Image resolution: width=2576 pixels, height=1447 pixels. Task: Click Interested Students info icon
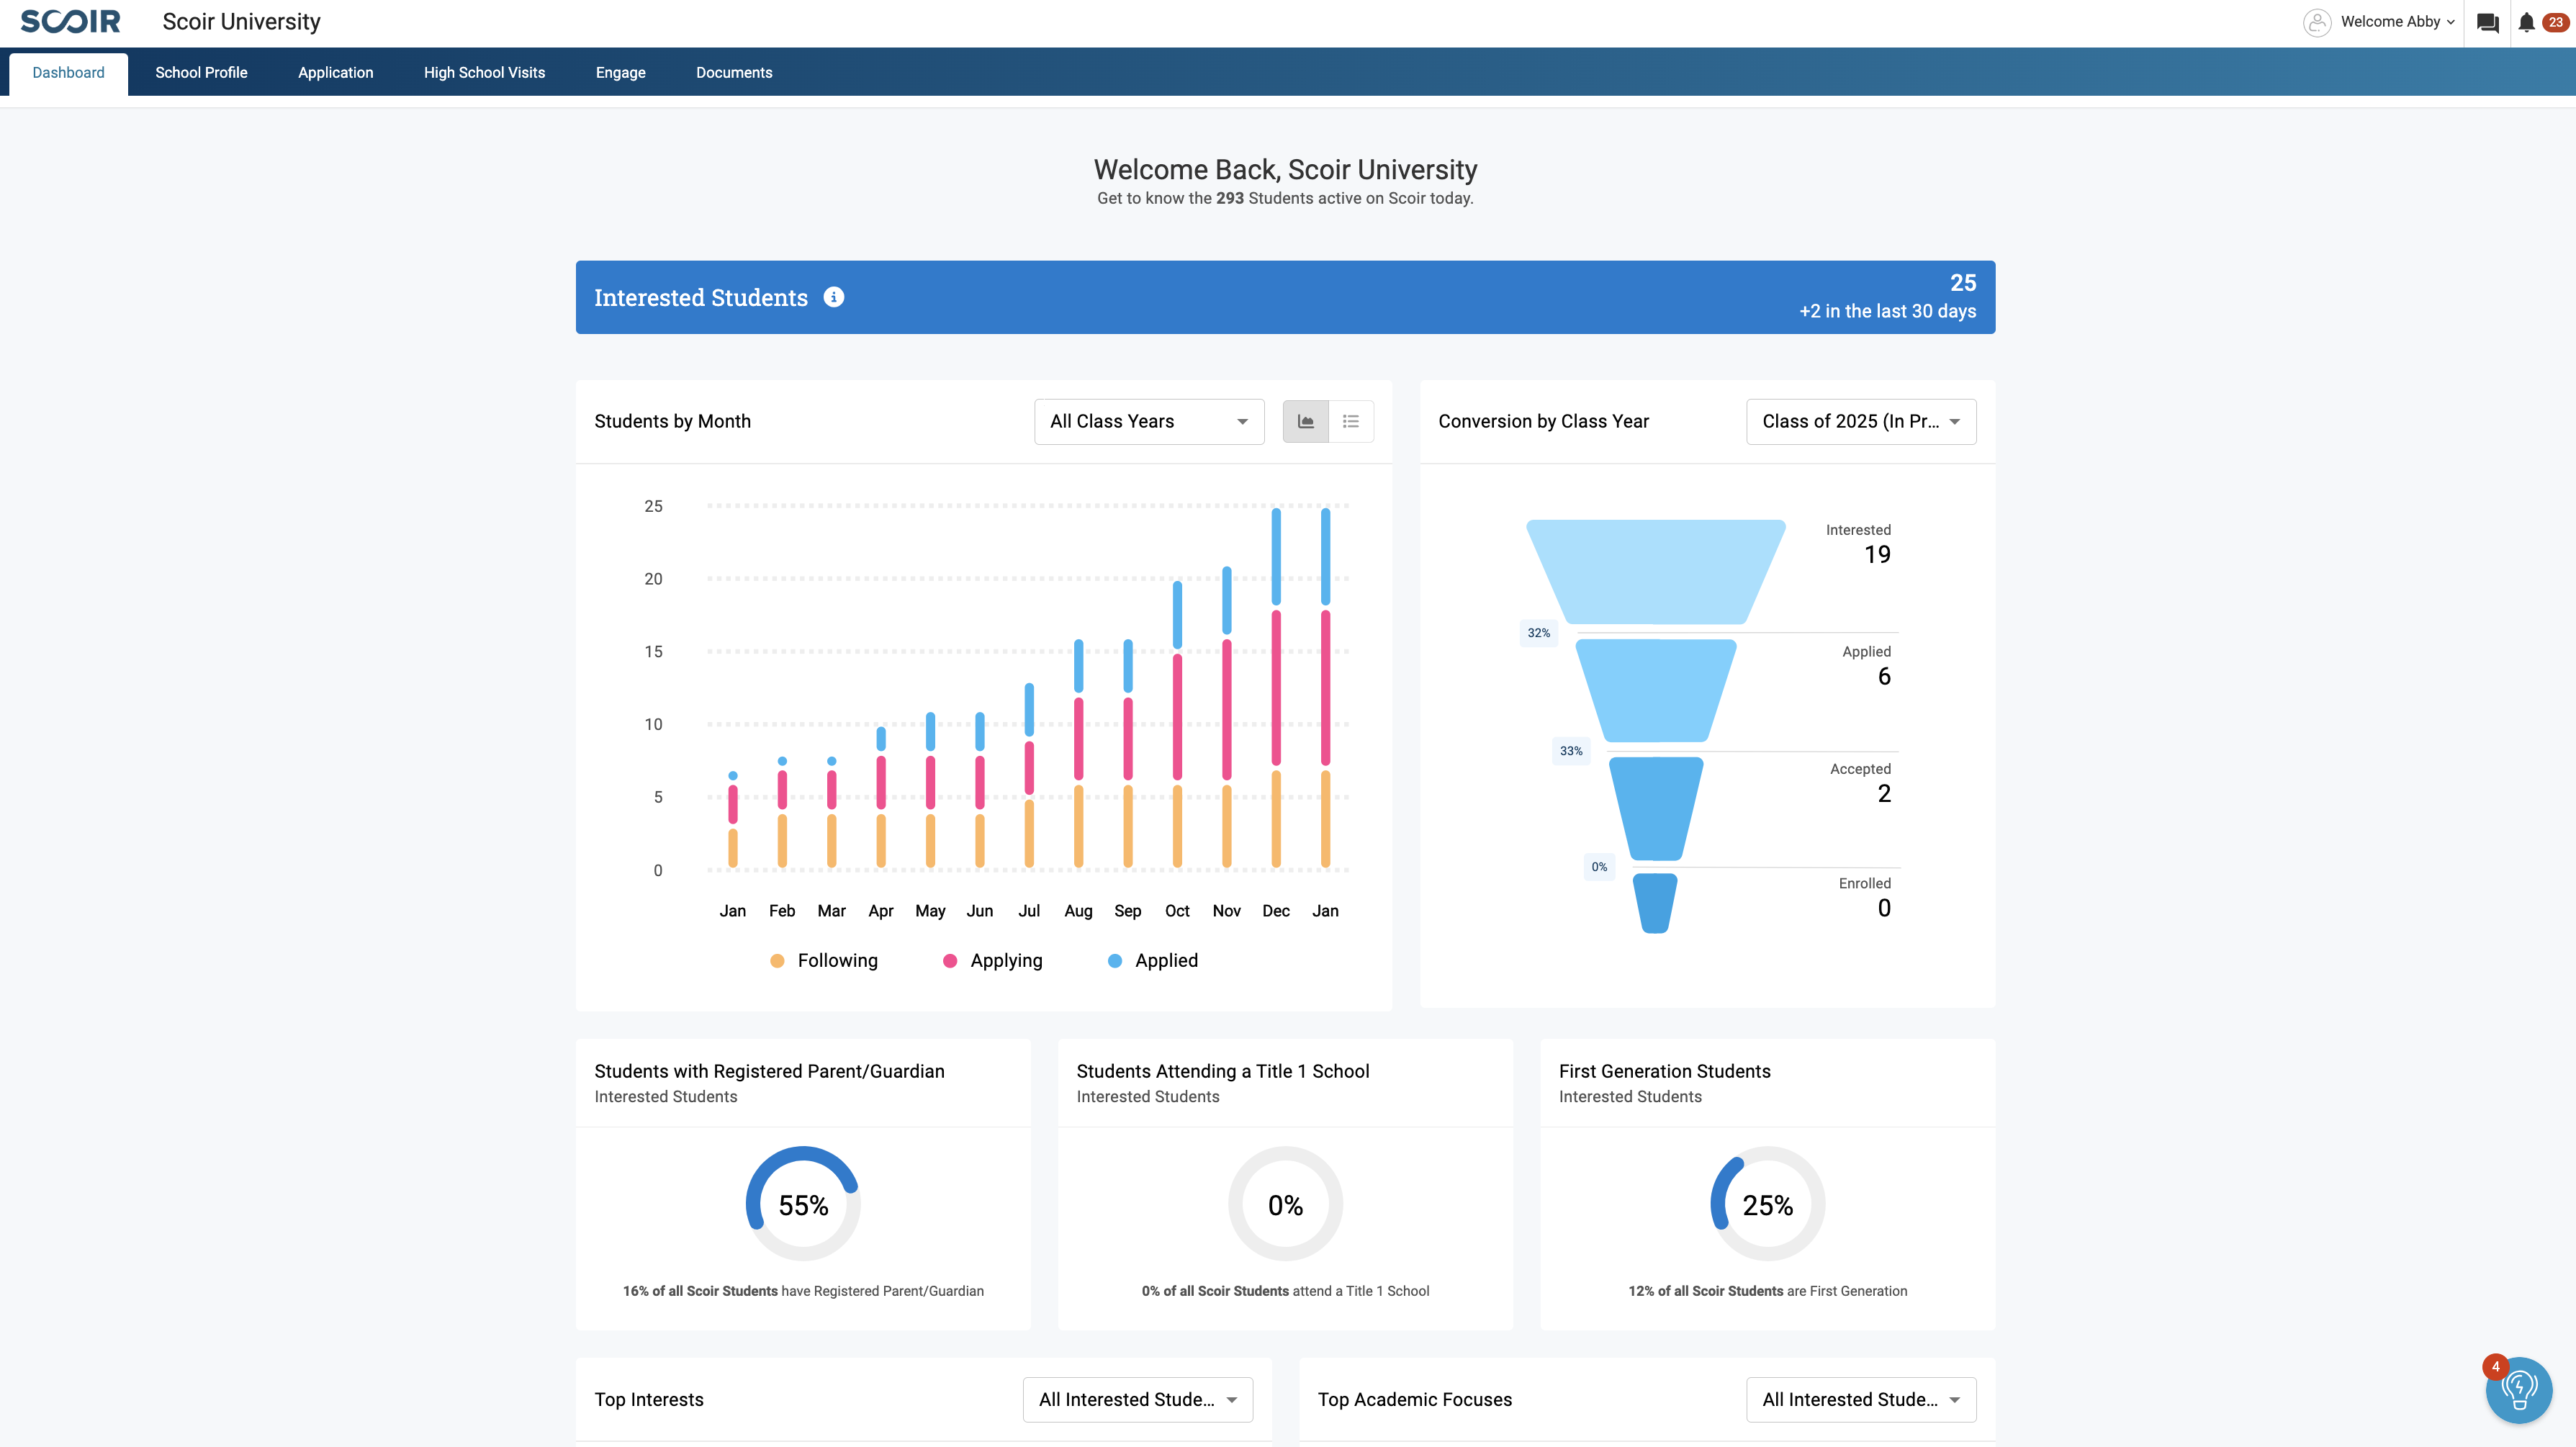coord(833,297)
